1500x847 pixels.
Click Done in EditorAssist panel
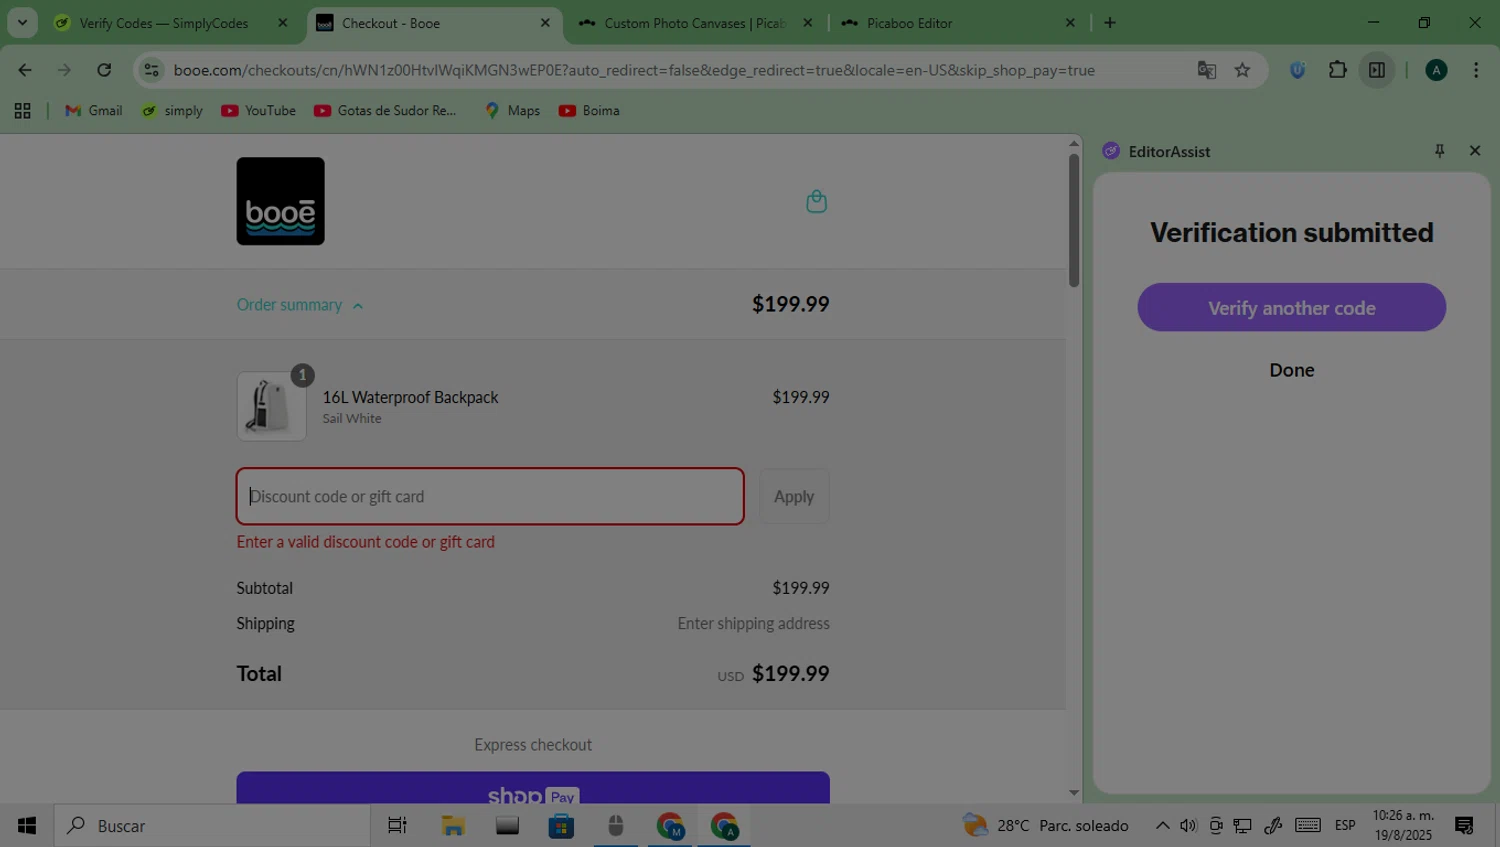pyautogui.click(x=1291, y=370)
